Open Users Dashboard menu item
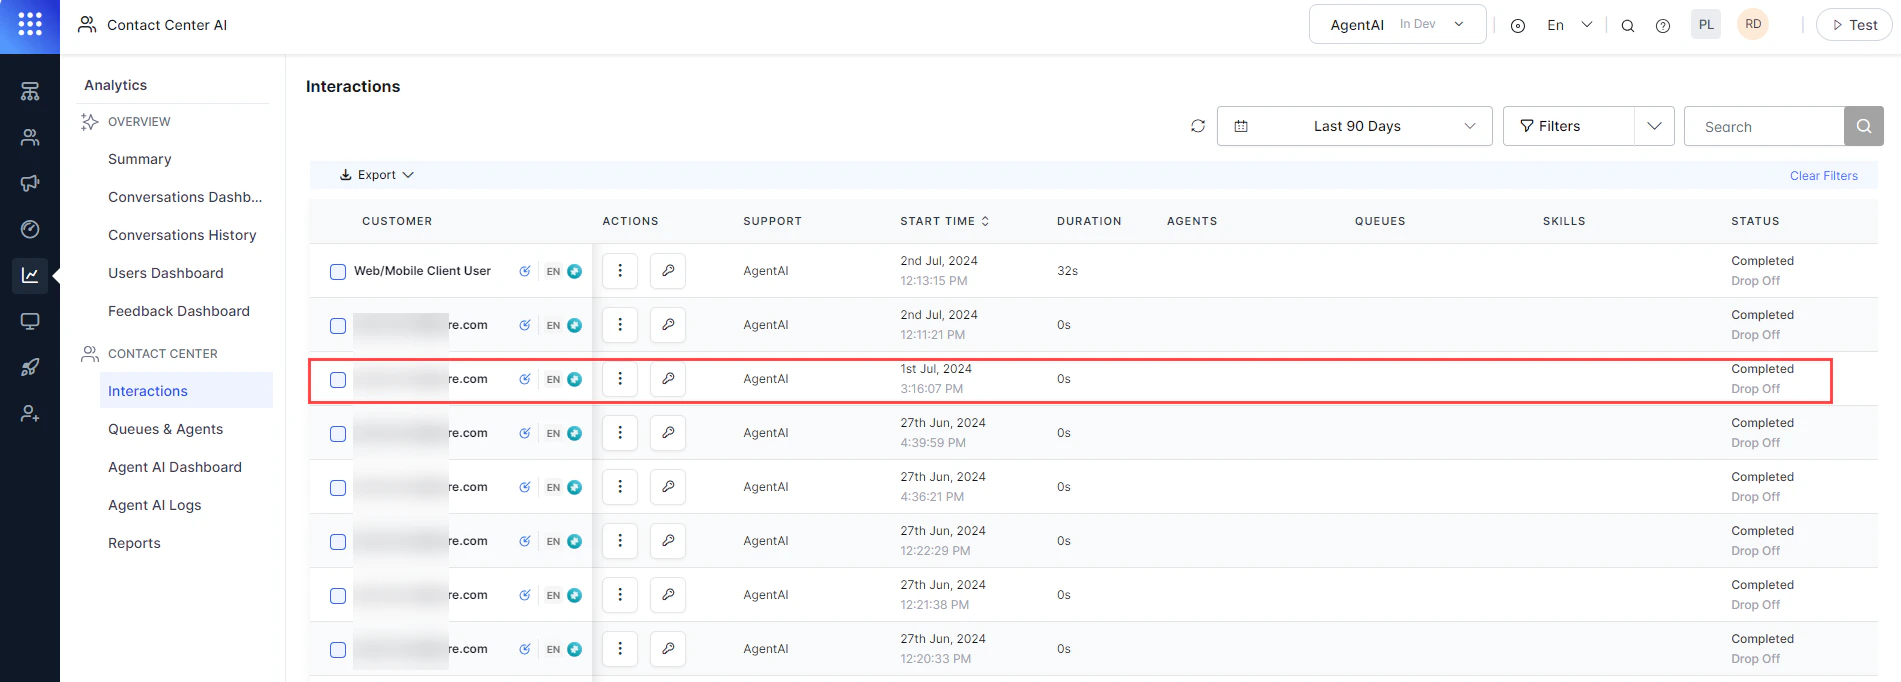The height and width of the screenshot is (682, 1901). (x=166, y=273)
